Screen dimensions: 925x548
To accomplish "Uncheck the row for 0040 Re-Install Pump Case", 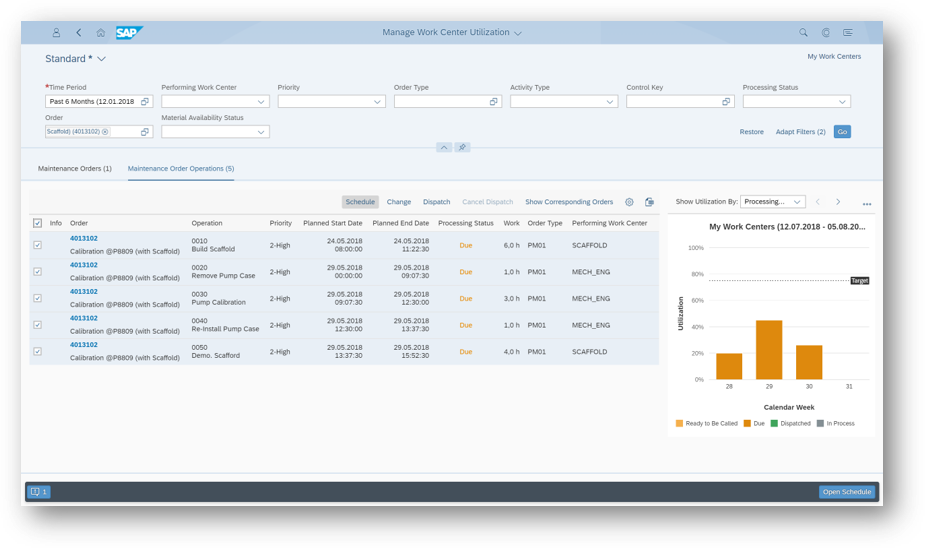I will pos(37,324).
